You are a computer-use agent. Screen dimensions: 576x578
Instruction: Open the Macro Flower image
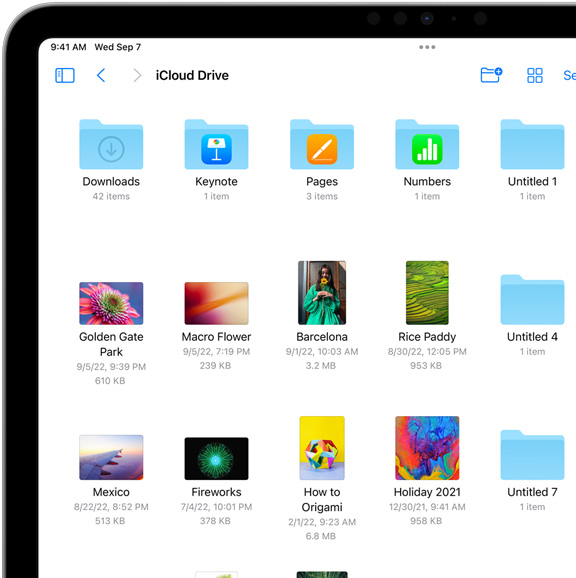click(216, 303)
